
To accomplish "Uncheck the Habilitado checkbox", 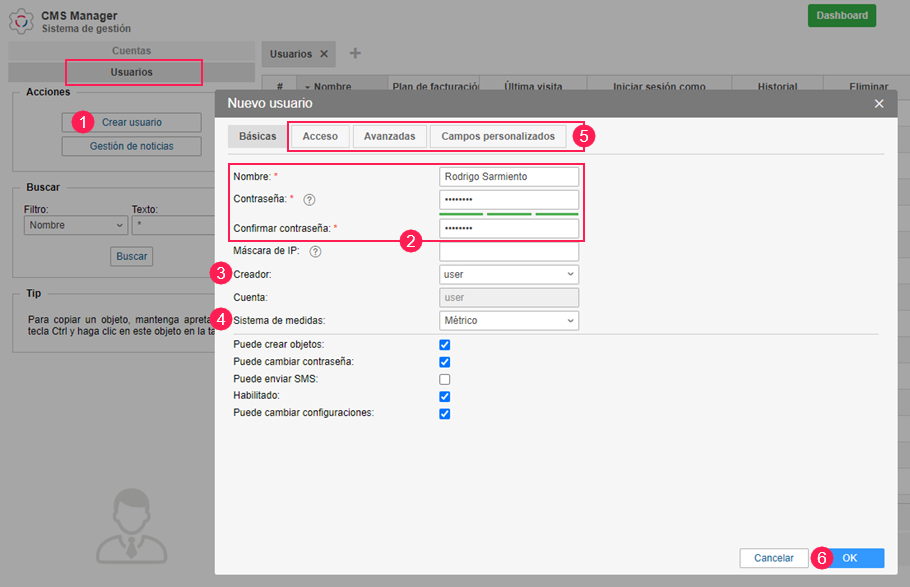I will 445,396.
